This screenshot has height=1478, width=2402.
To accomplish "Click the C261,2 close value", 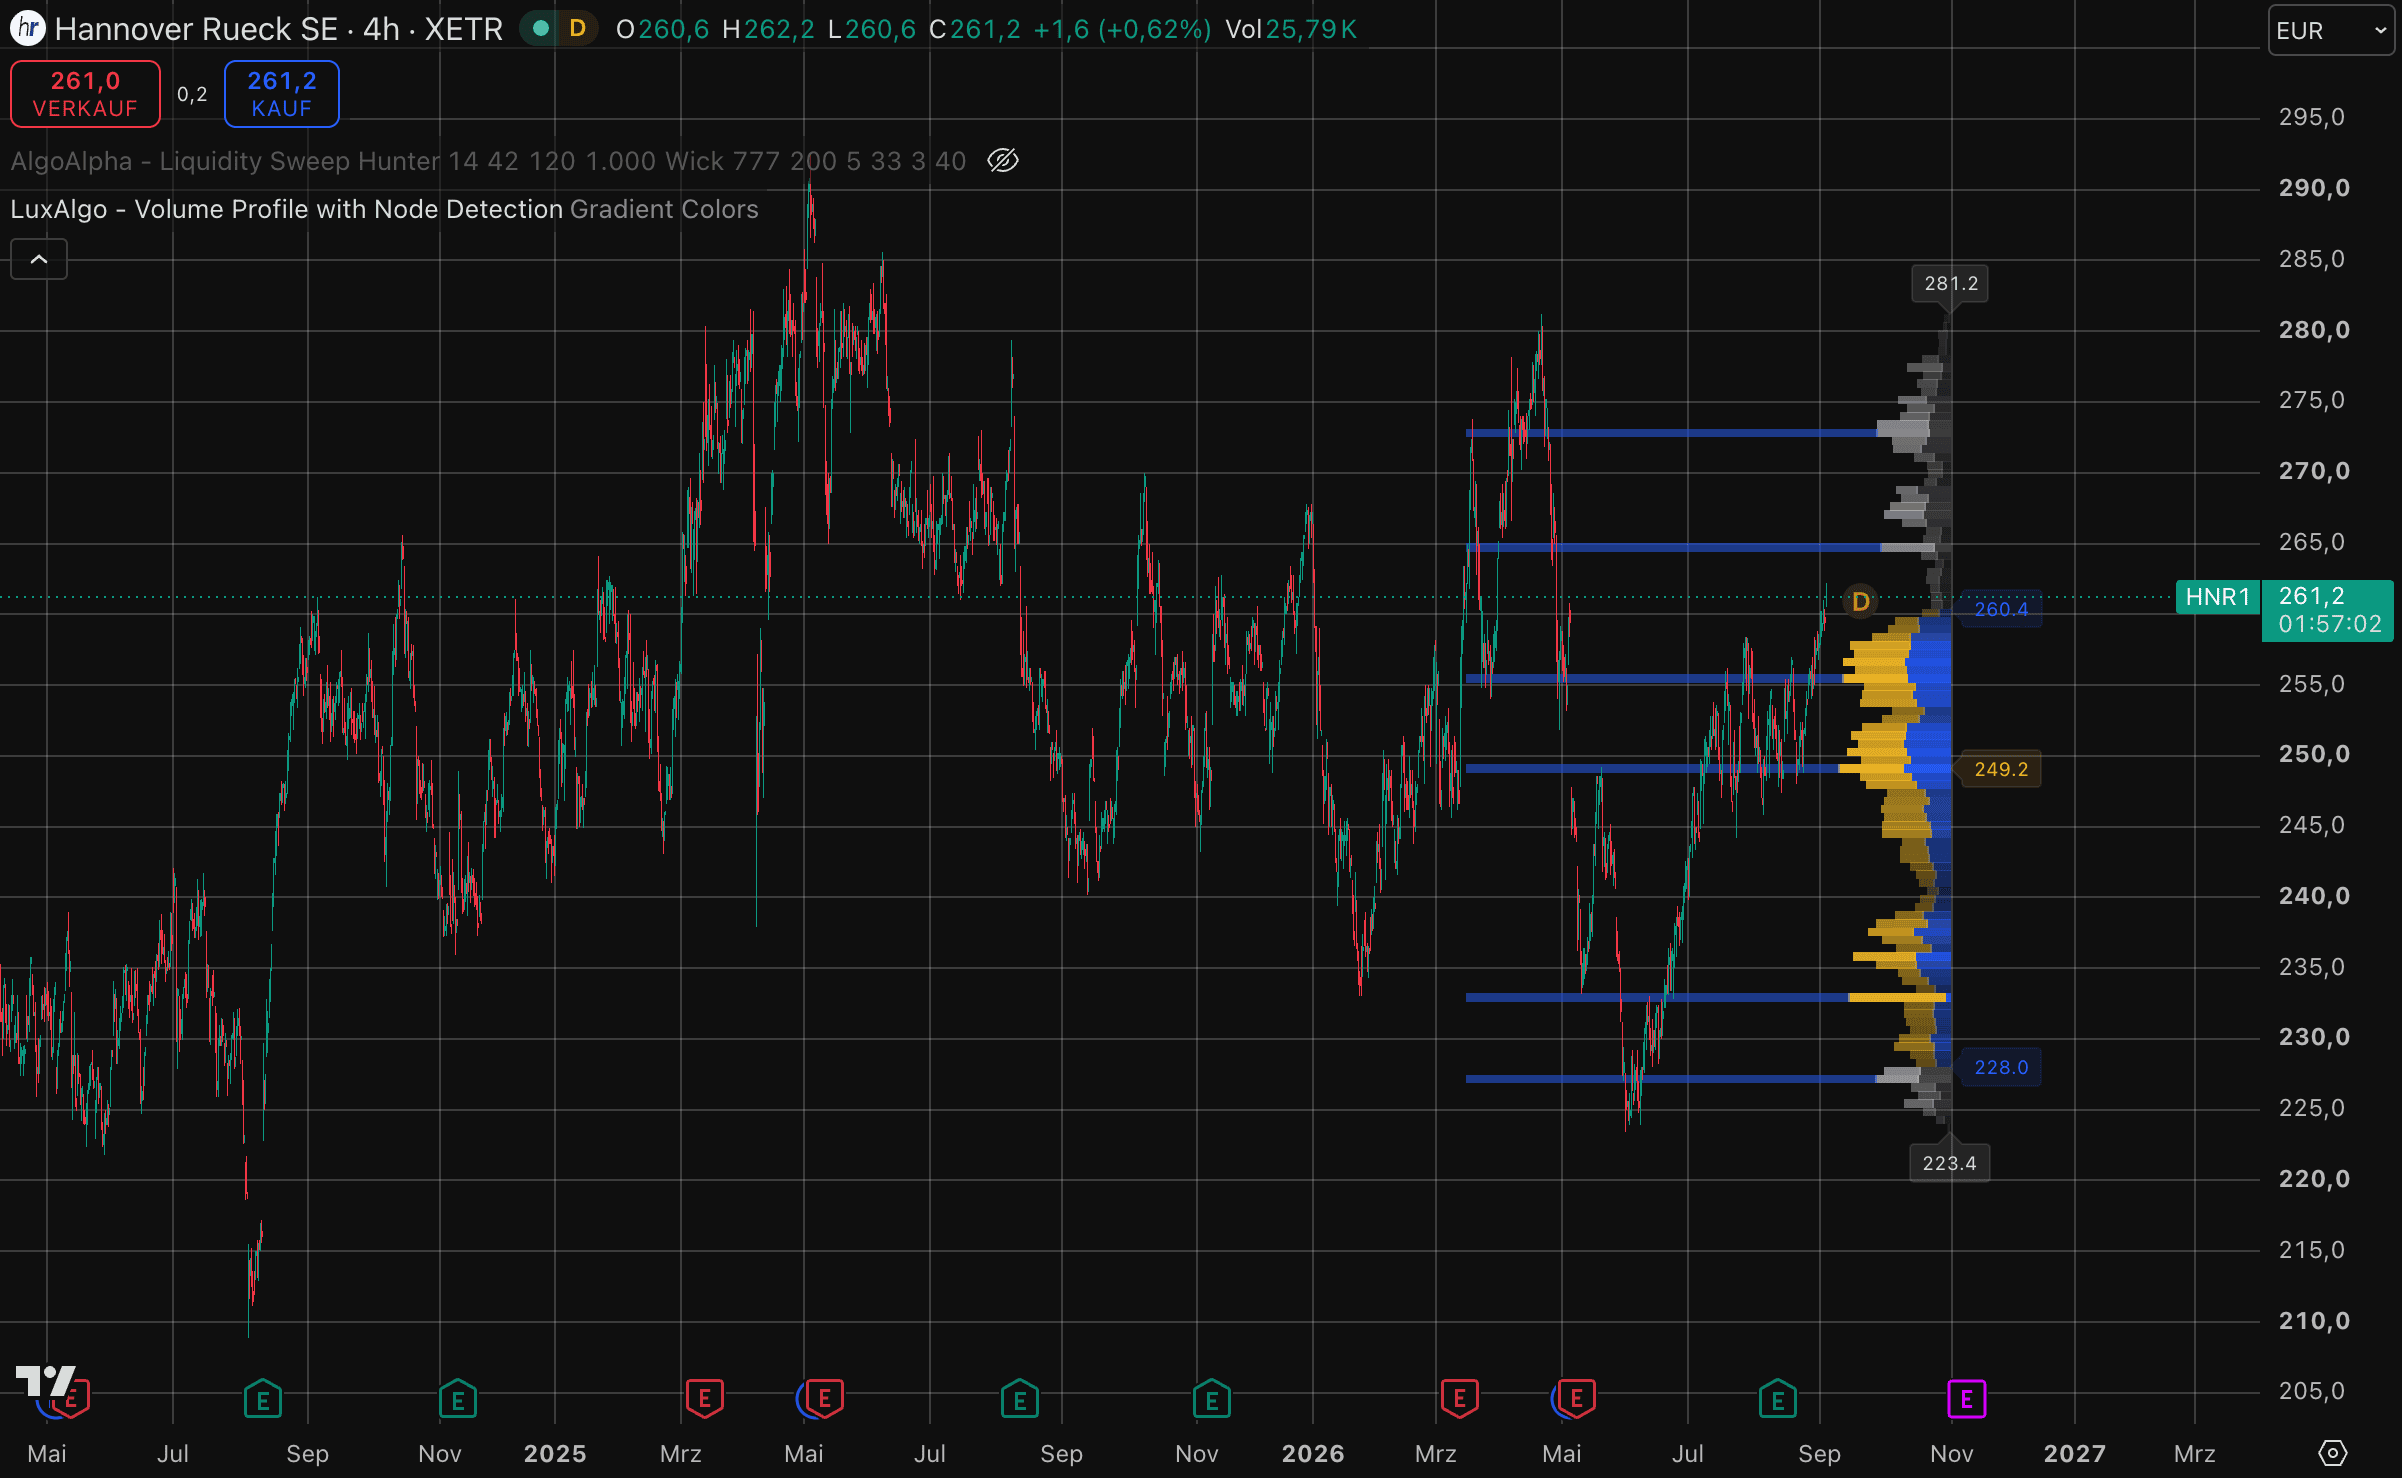I will pos(975,29).
